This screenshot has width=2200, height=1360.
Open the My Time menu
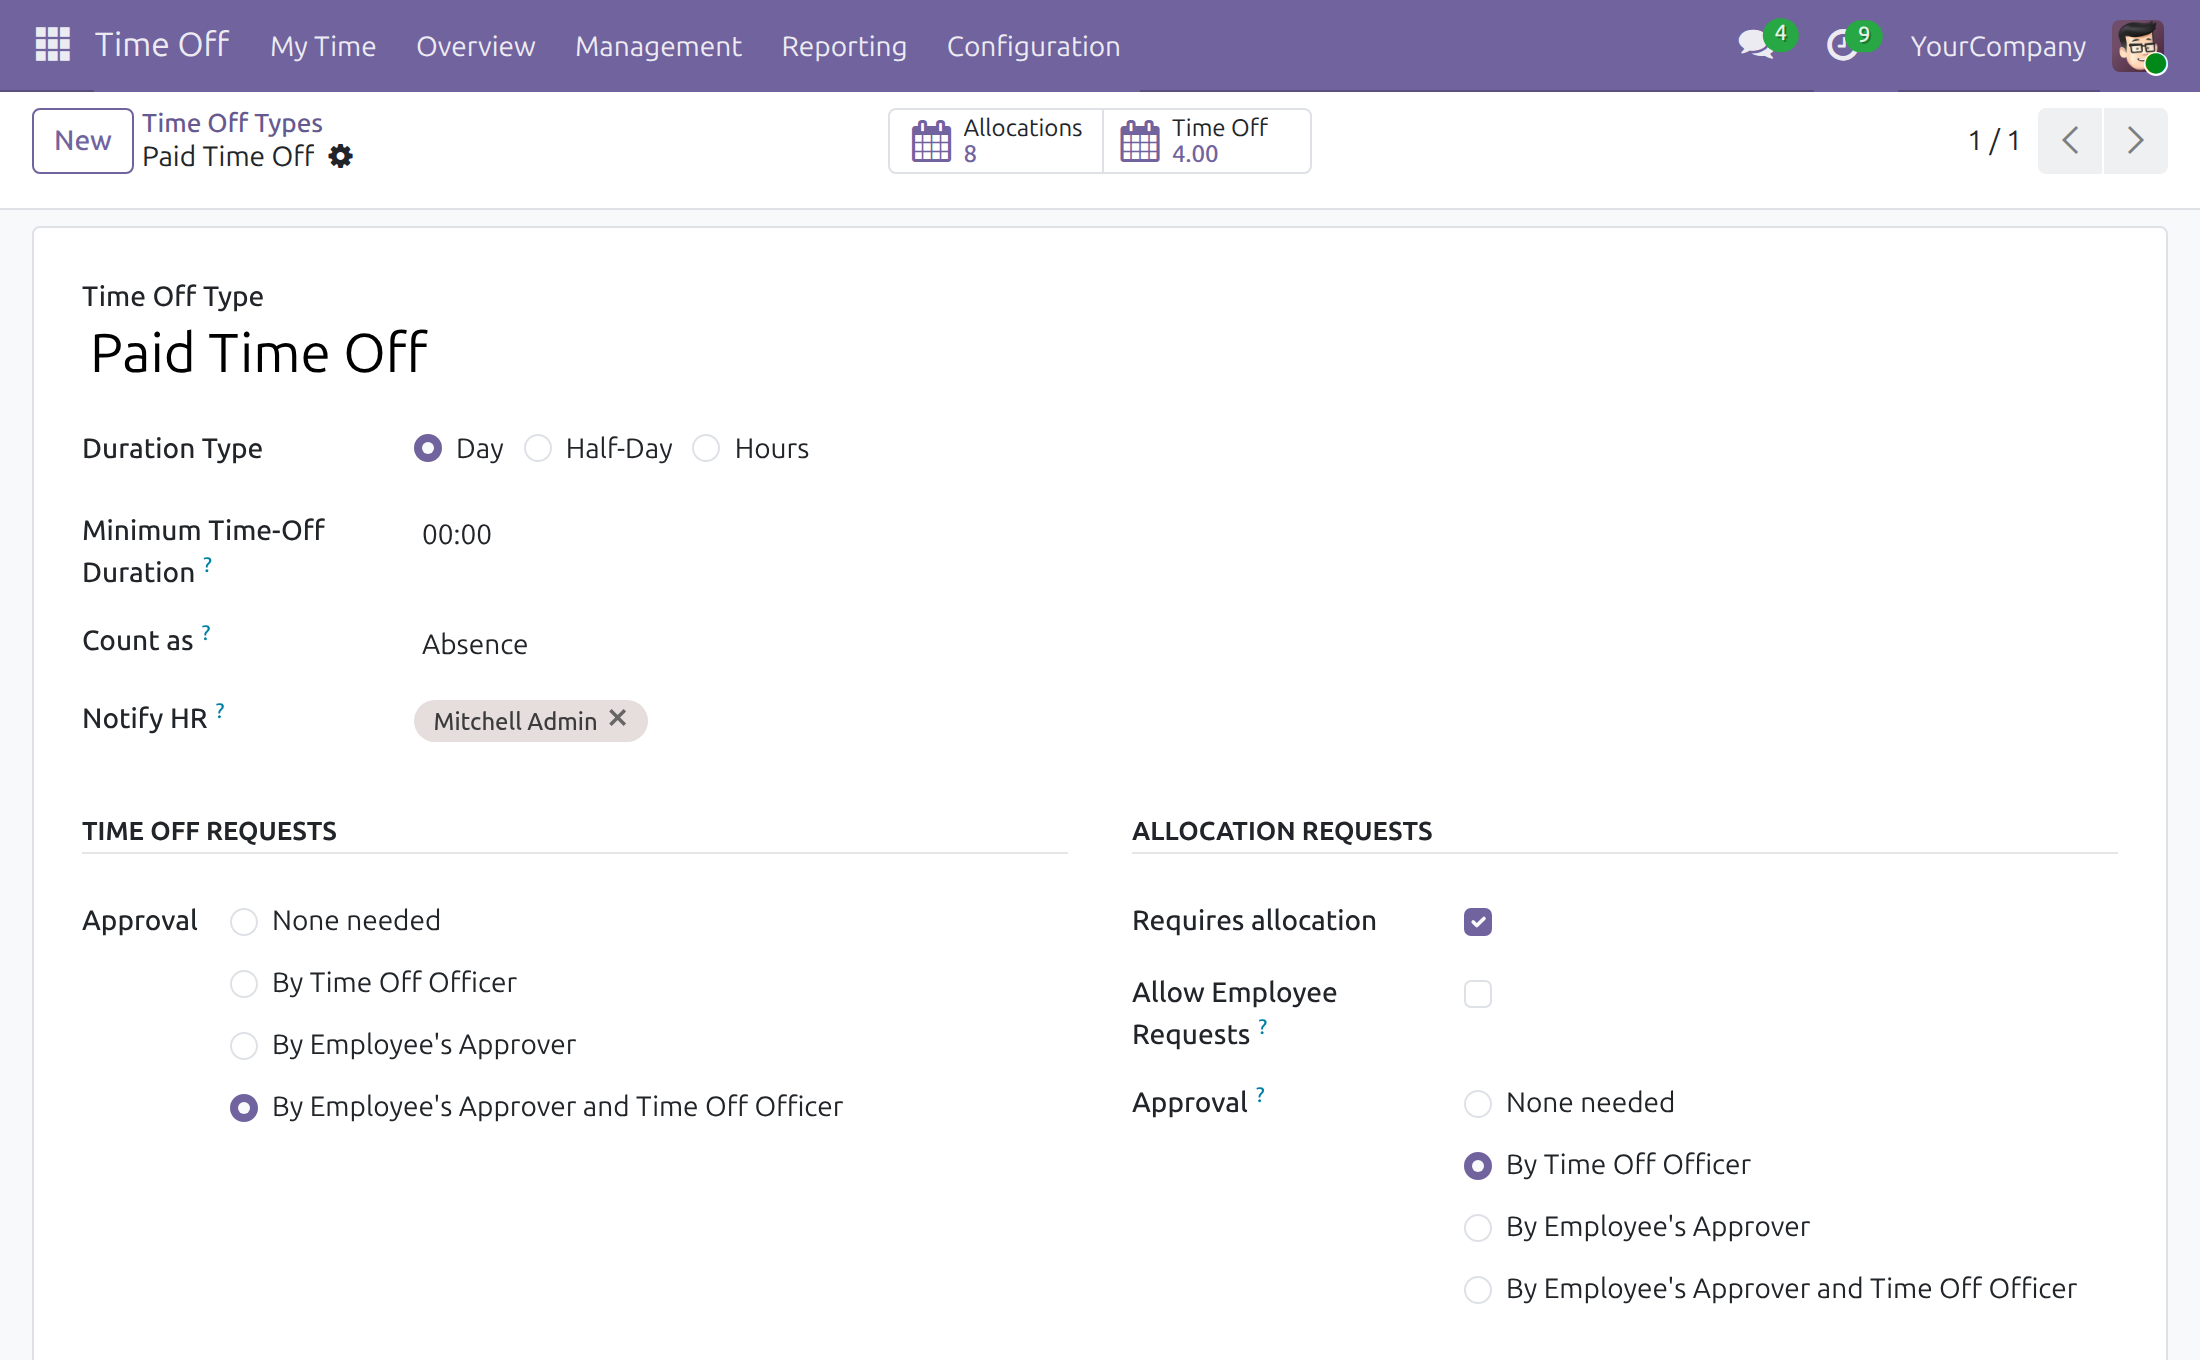(x=323, y=46)
